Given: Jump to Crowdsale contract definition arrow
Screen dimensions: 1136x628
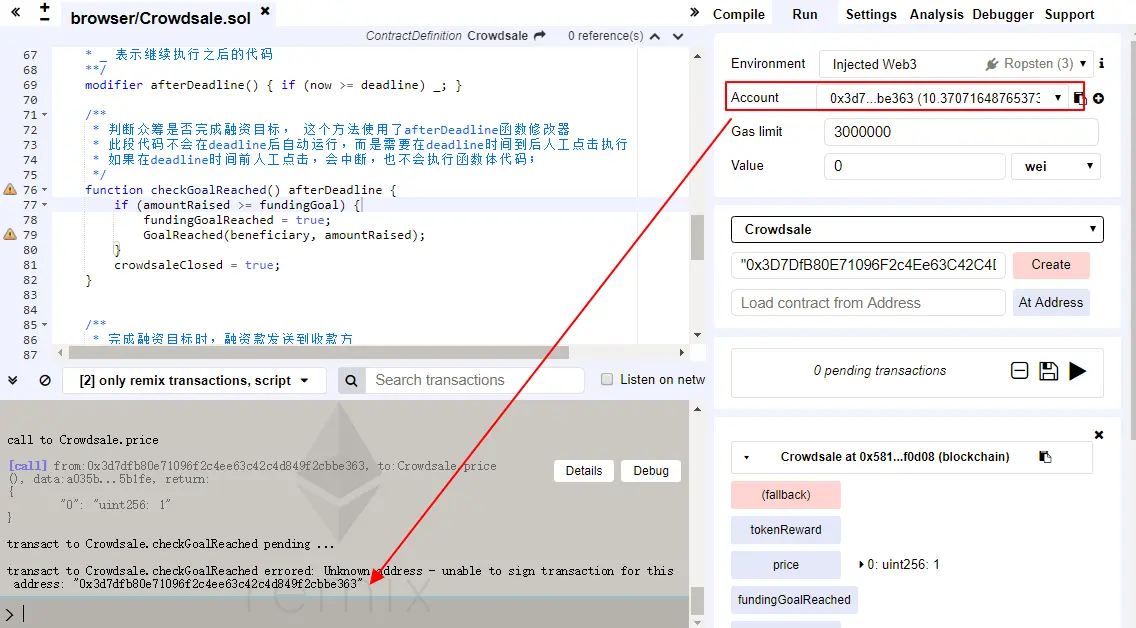Looking at the screenshot, I should tap(540, 35).
